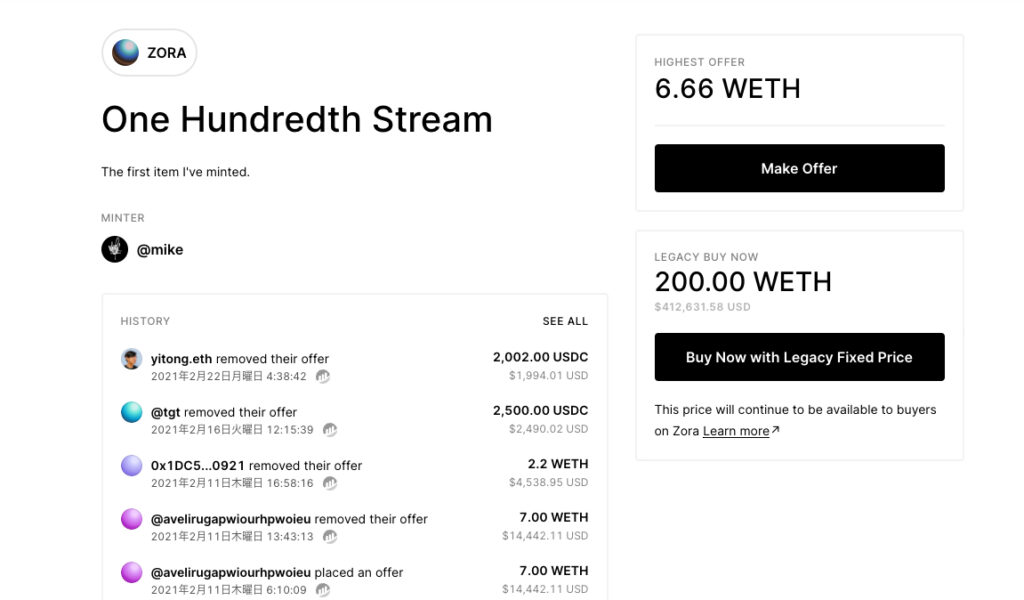This screenshot has width=1024, height=600.
Task: Open transaction icon beside 13:43:13 timestamp
Action: point(330,537)
